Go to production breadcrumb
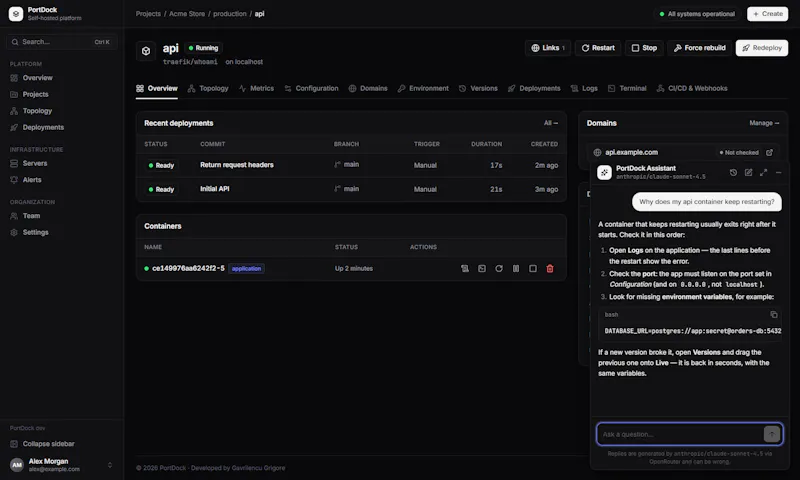Screen dimensions: 800x480 [x=230, y=14]
